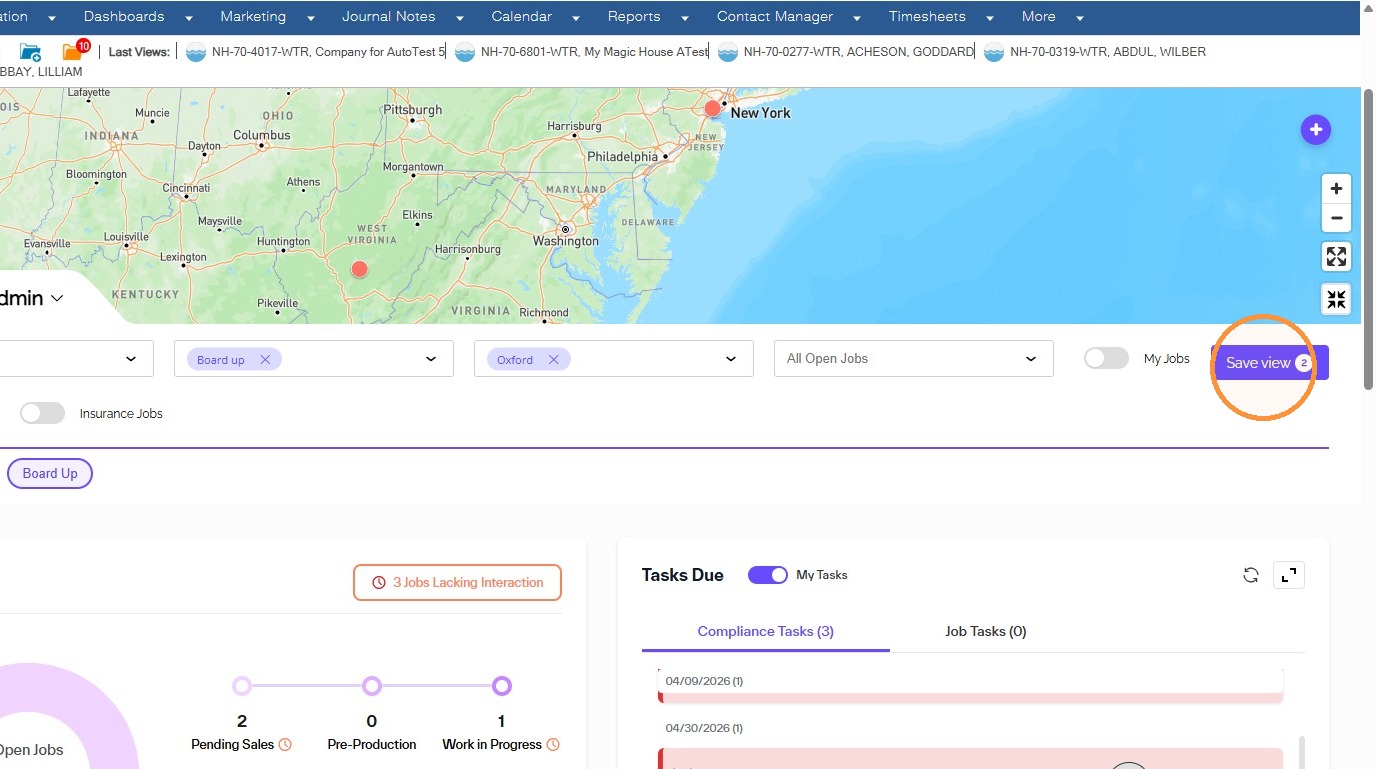1376x769 pixels.
Task: Expand the Tasks Due panel to full size
Action: (x=1289, y=575)
